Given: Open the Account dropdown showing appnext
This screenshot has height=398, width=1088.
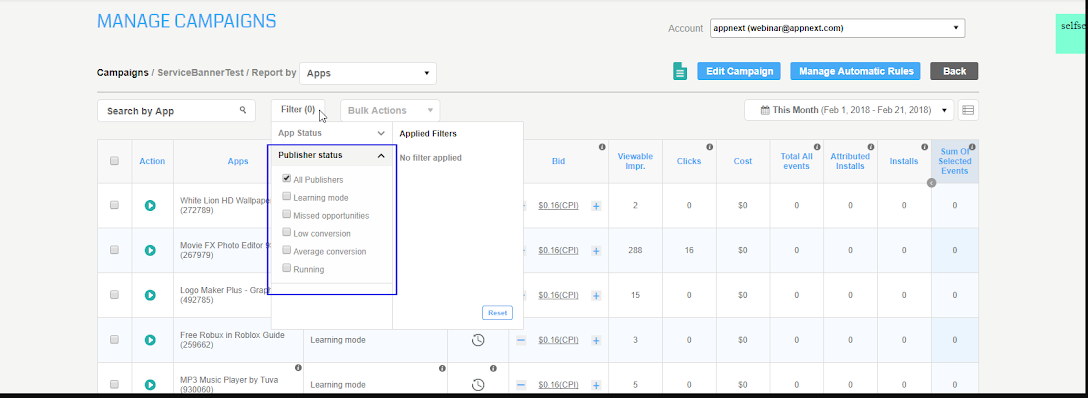Looking at the screenshot, I should 838,28.
